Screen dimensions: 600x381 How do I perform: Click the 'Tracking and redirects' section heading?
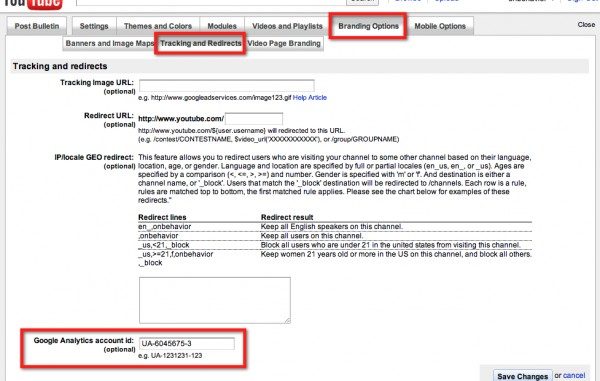60,66
